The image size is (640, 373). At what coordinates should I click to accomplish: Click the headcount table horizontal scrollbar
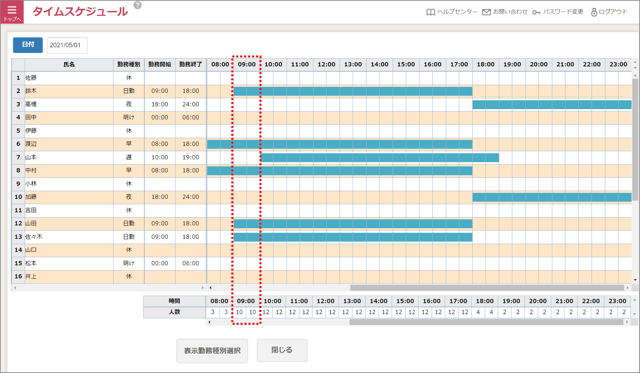coord(487,322)
